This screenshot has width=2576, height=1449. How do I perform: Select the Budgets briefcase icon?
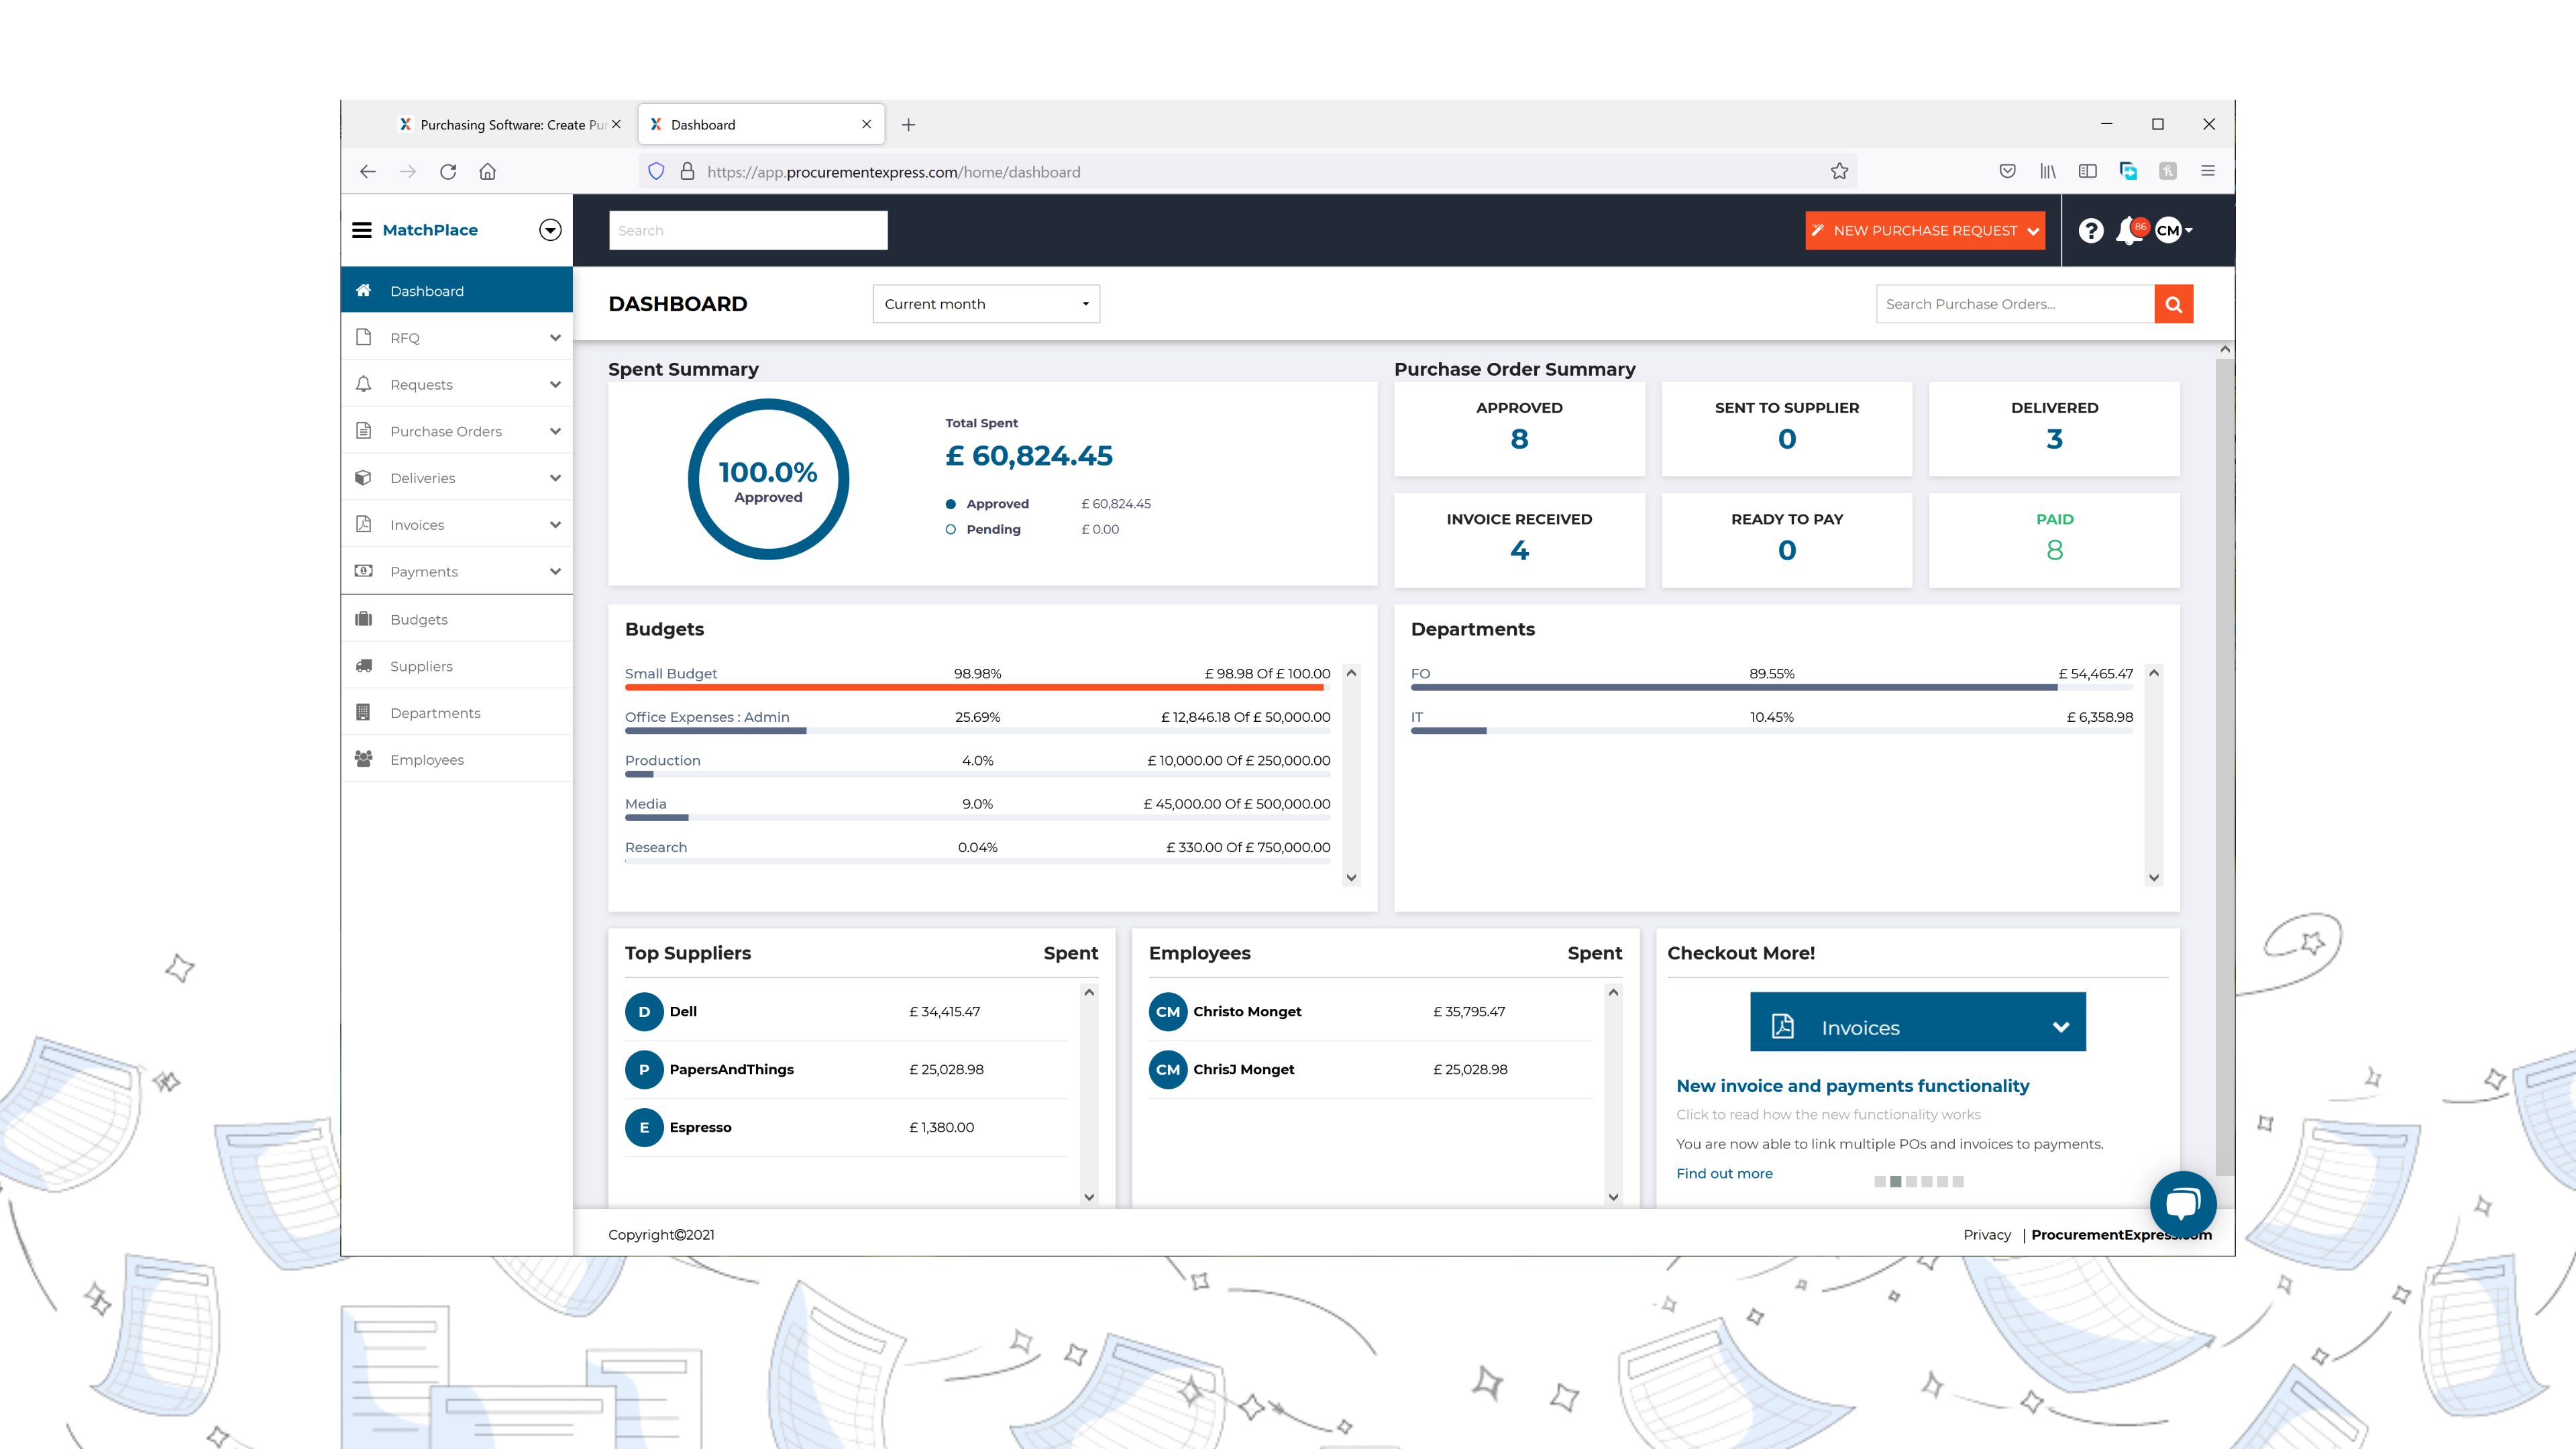coord(364,618)
